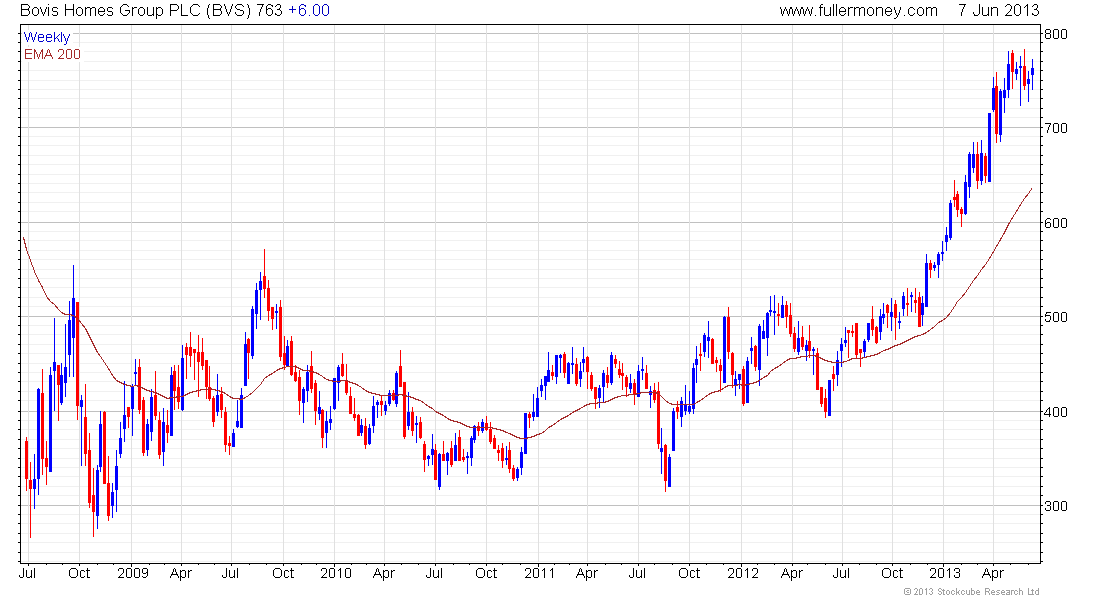Click the 'Oct' label just before 2012
1100x600 pixels.
689,573
